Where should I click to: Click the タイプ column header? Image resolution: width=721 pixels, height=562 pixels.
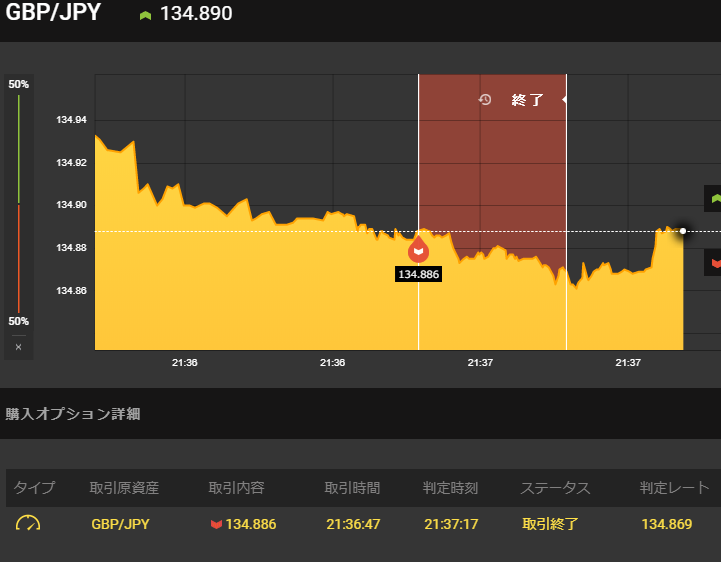click(34, 487)
